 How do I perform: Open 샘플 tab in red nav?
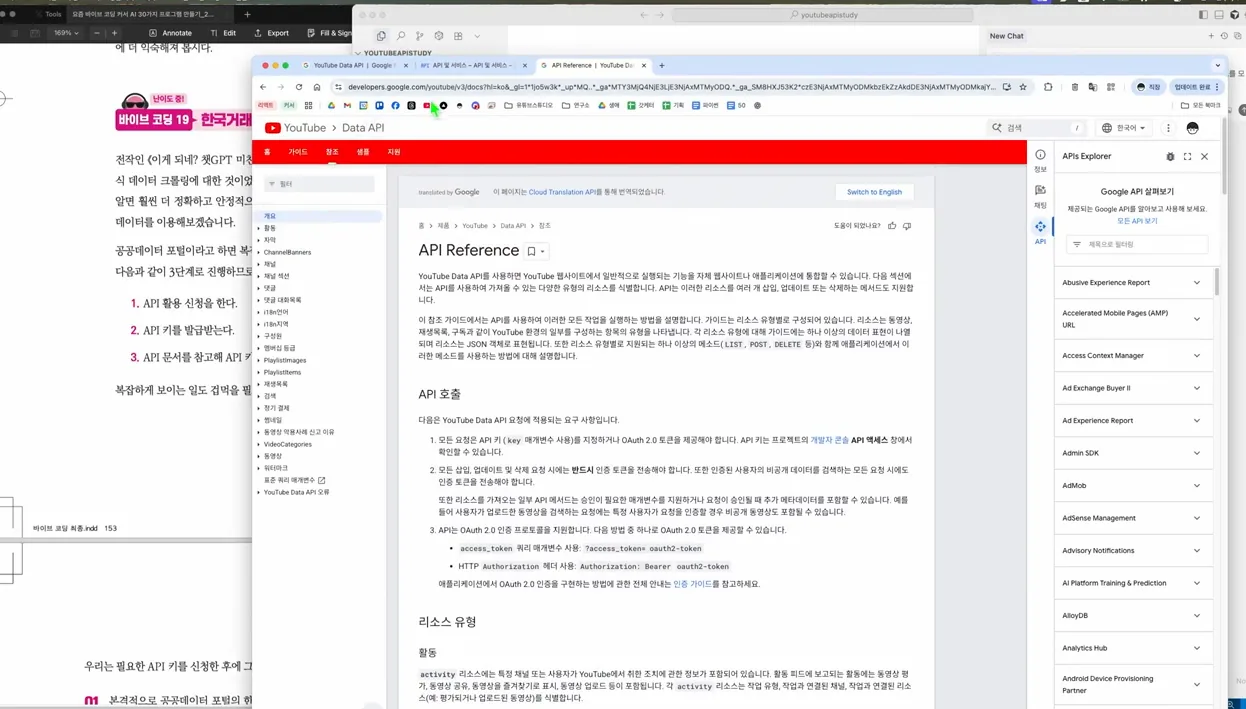coord(363,152)
